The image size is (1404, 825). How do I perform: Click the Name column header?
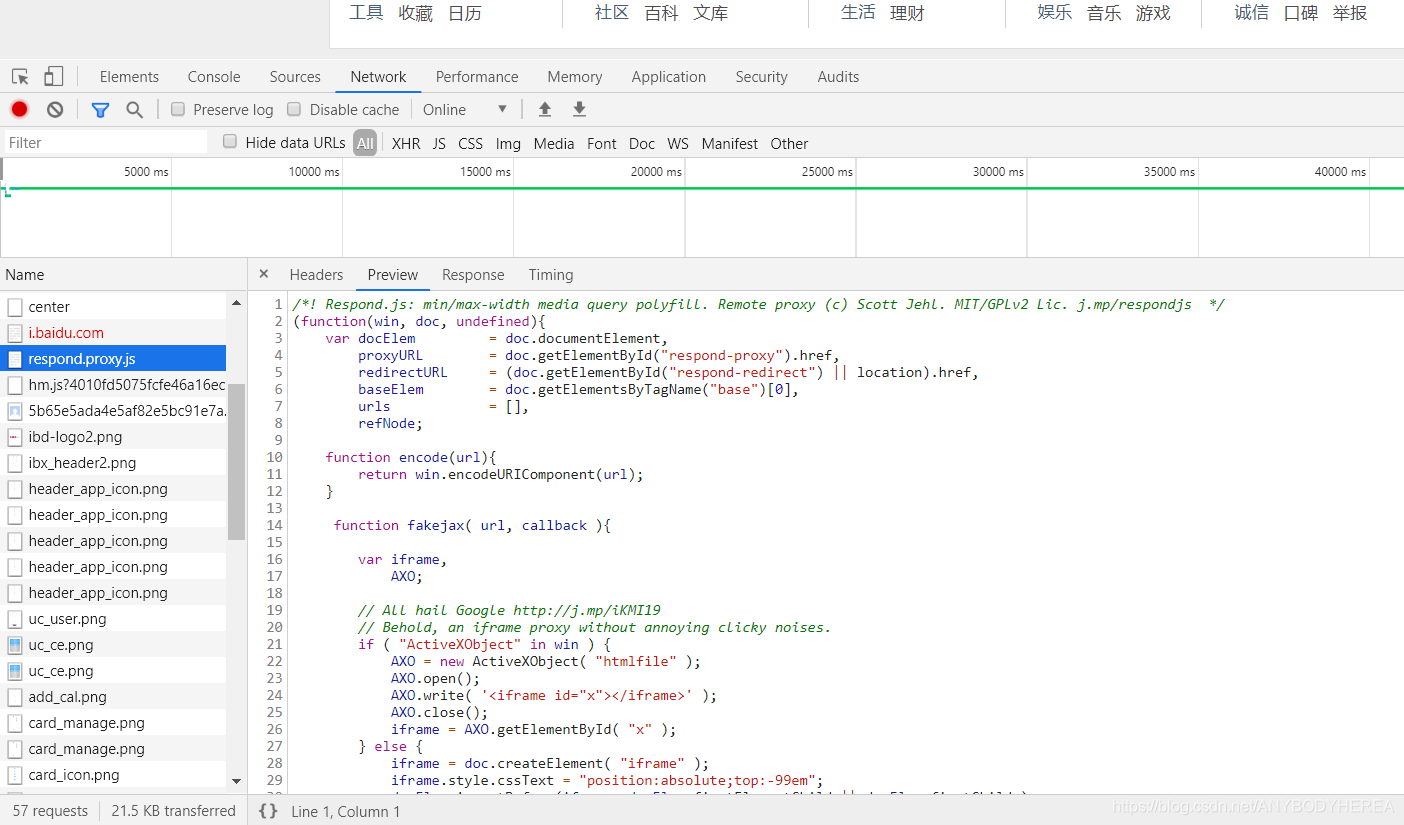pos(123,275)
